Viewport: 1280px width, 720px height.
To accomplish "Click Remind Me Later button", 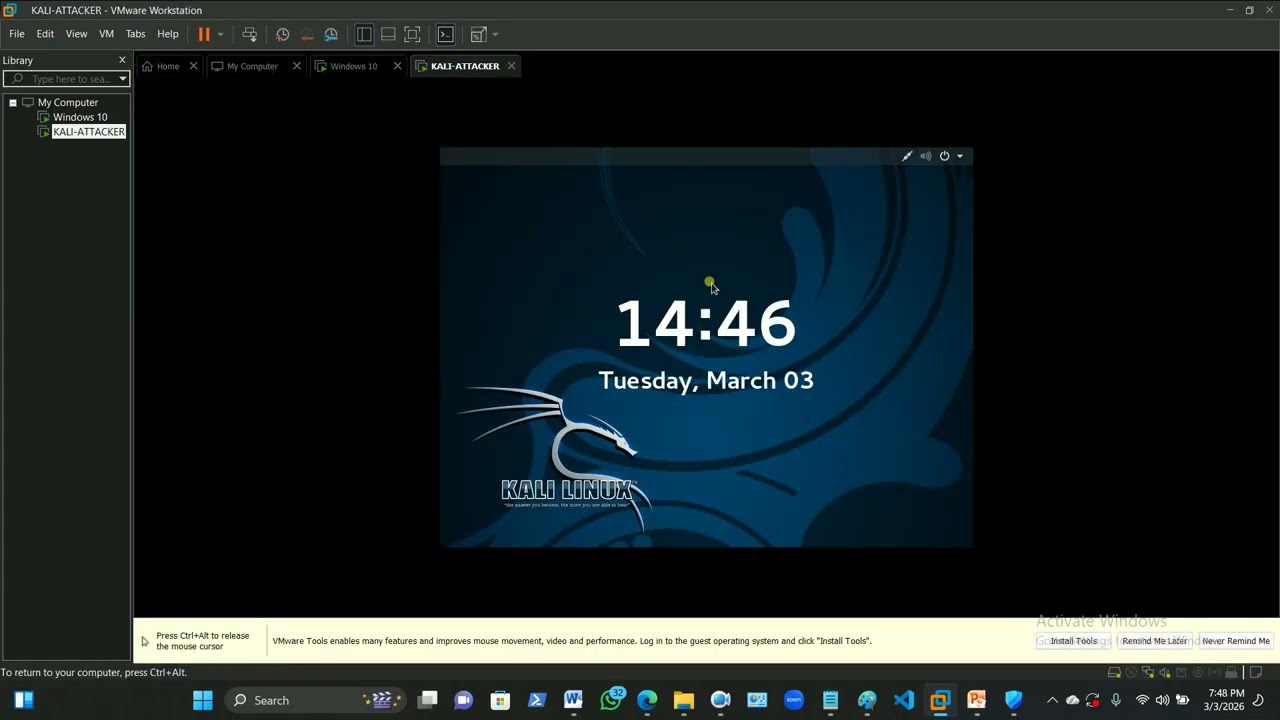I will 1154,641.
